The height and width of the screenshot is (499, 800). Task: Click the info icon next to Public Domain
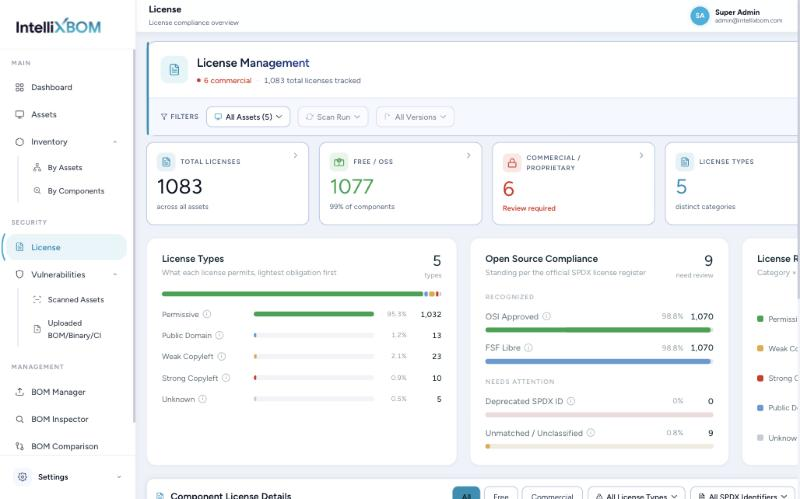click(219, 335)
